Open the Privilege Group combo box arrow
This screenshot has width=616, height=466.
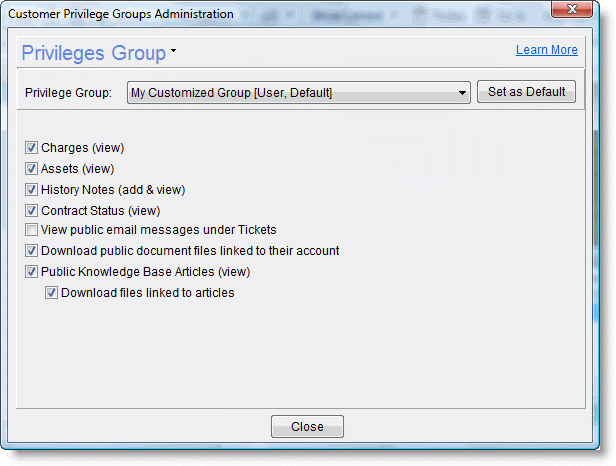[x=462, y=93]
